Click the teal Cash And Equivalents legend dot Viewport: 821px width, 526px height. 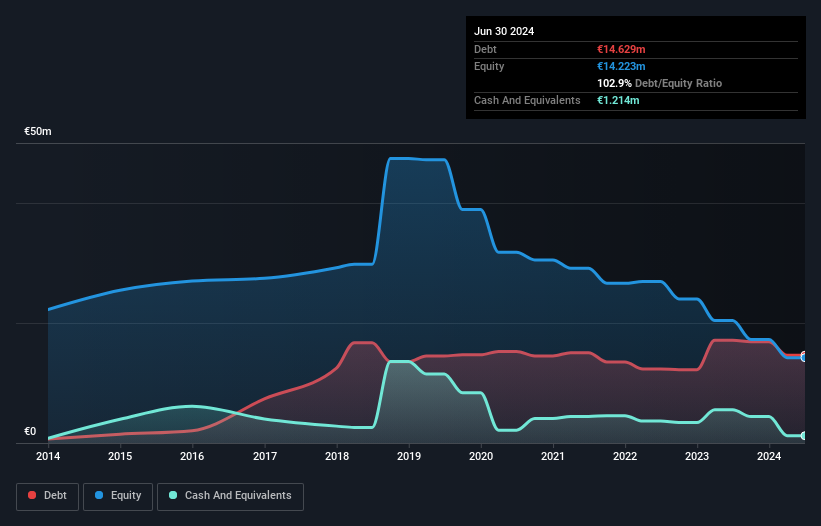[173, 495]
